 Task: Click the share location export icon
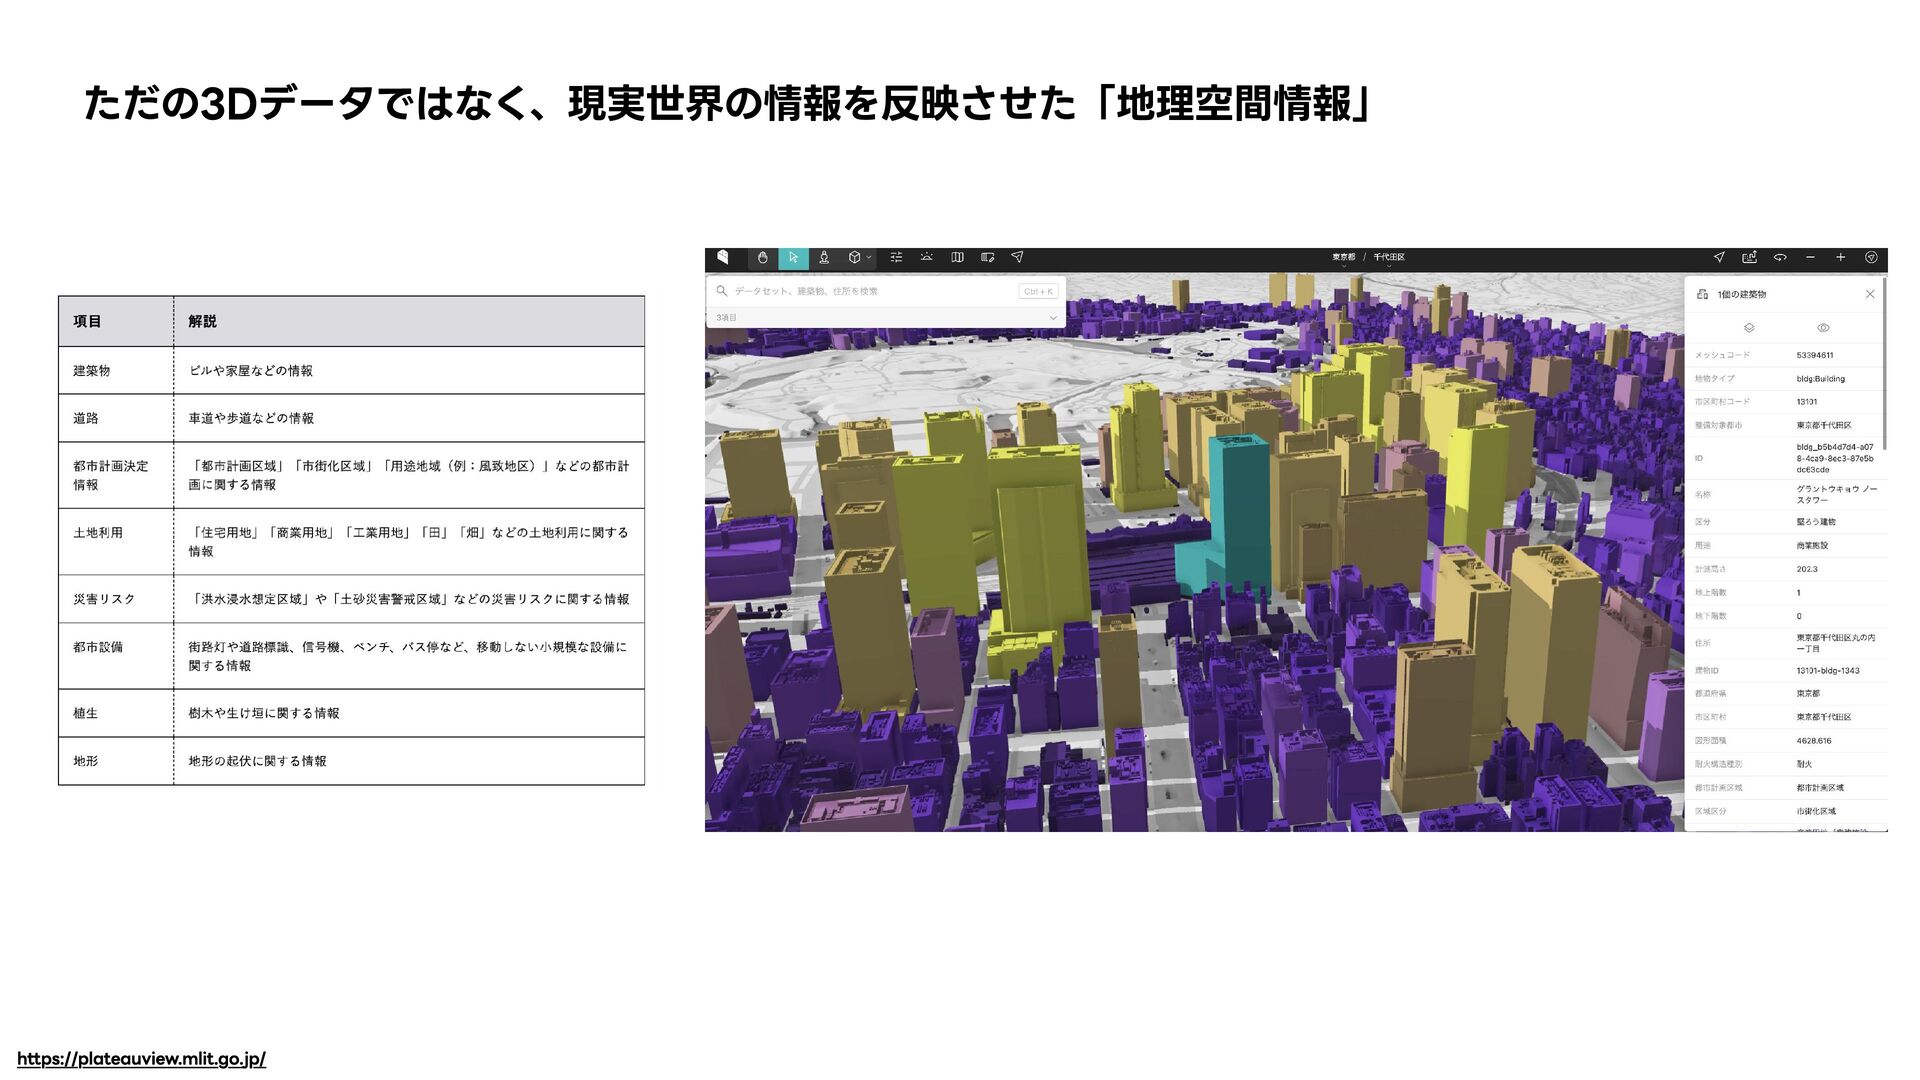pos(1749,258)
